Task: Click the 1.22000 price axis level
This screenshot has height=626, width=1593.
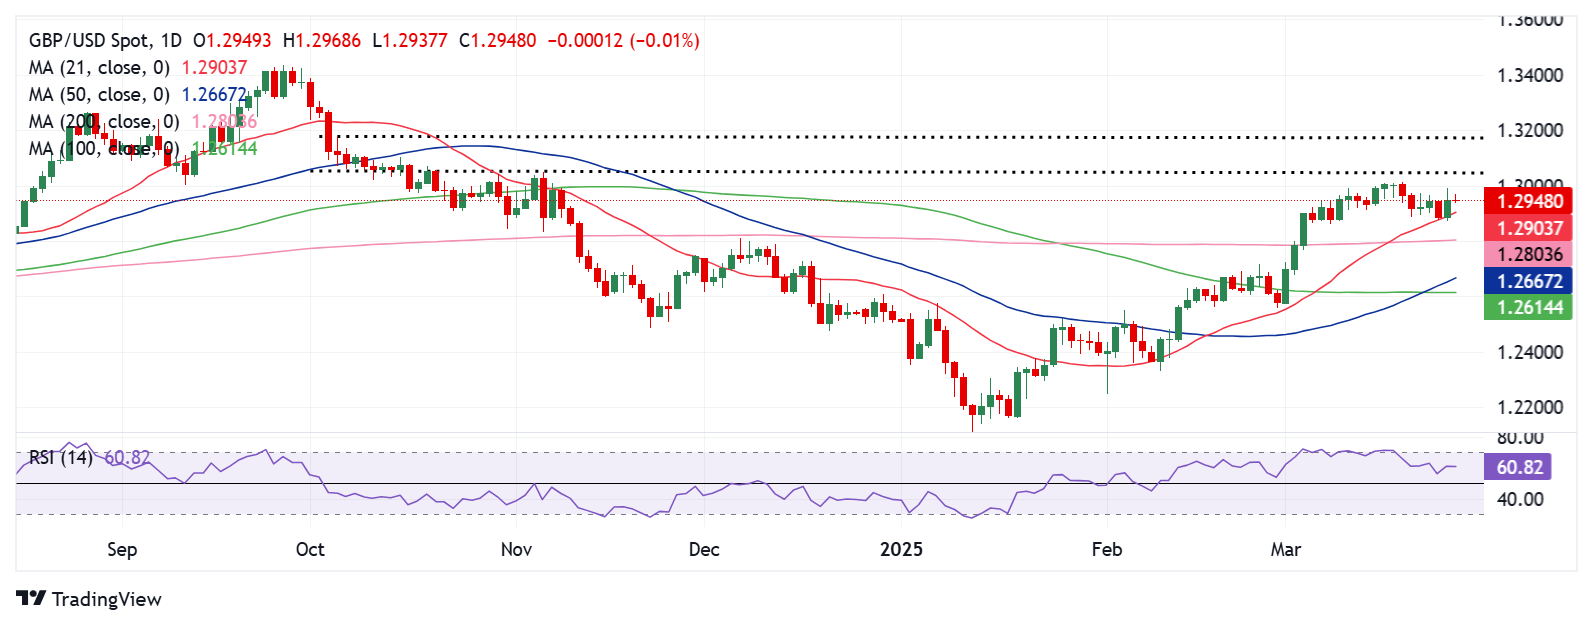Action: [1529, 408]
